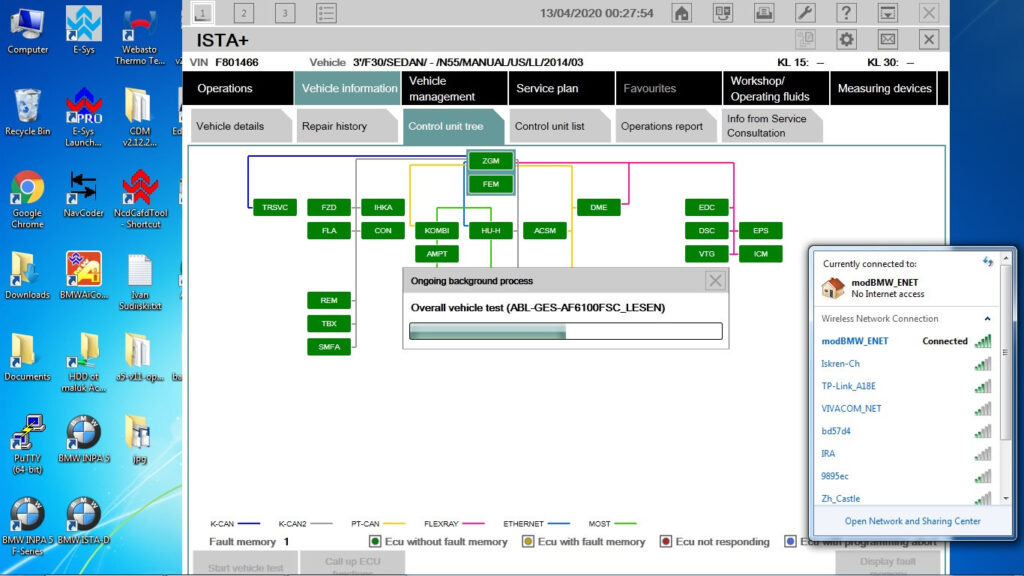The height and width of the screenshot is (576, 1024).
Task: Click the envelope feedback icon
Action: point(888,40)
